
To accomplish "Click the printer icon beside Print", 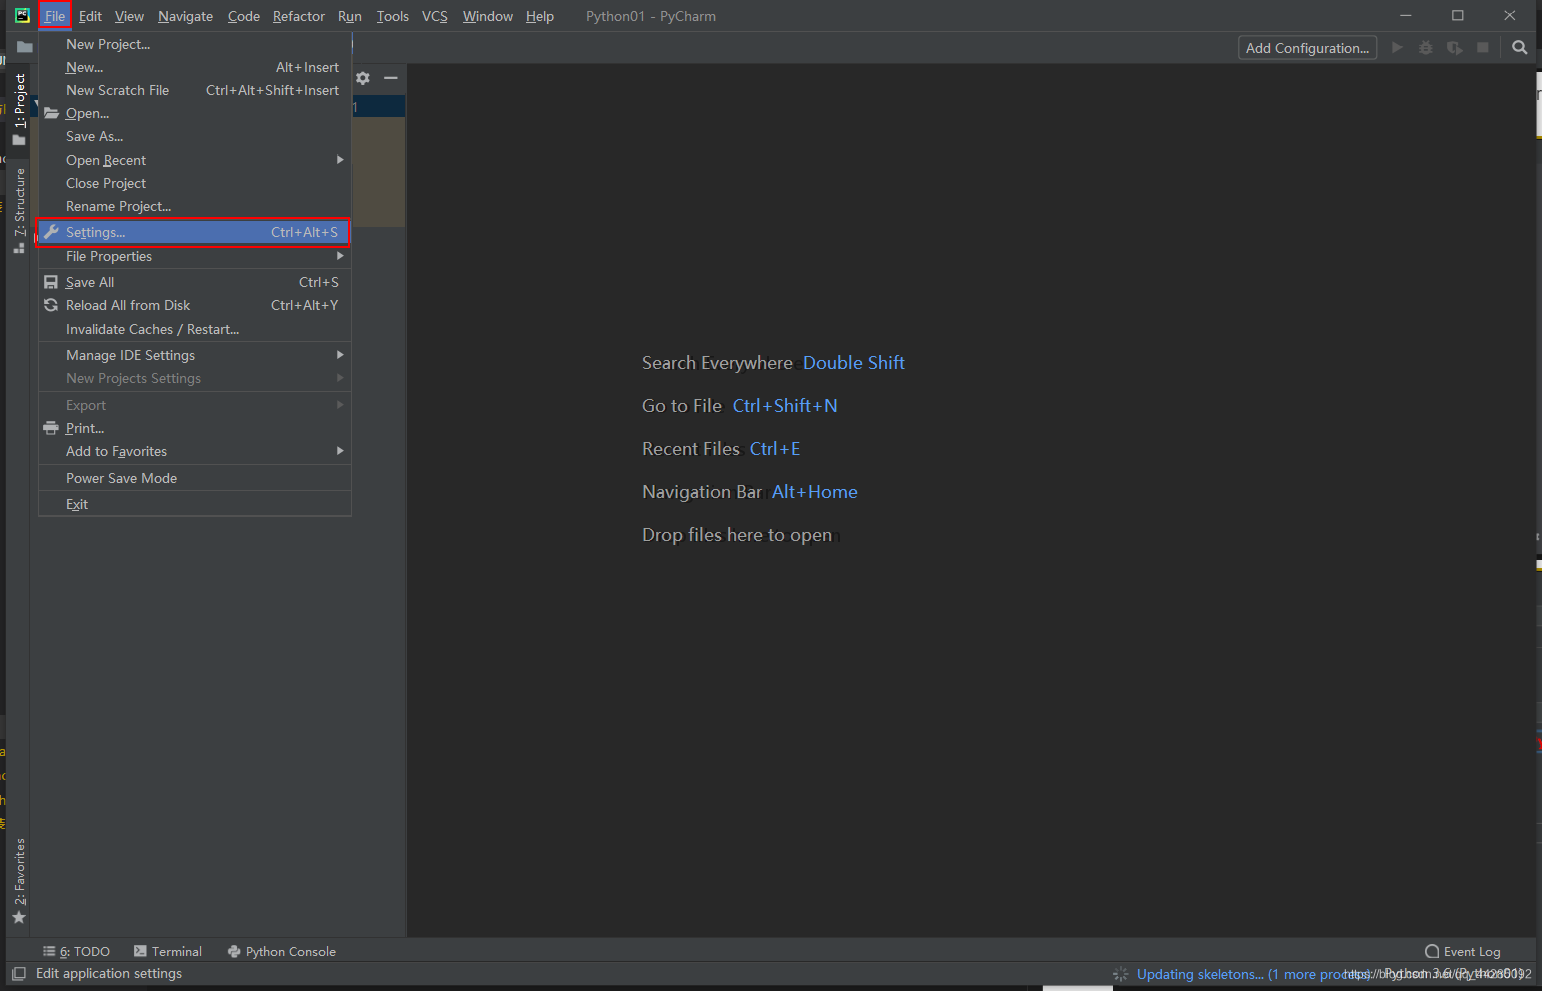I will (x=51, y=428).
